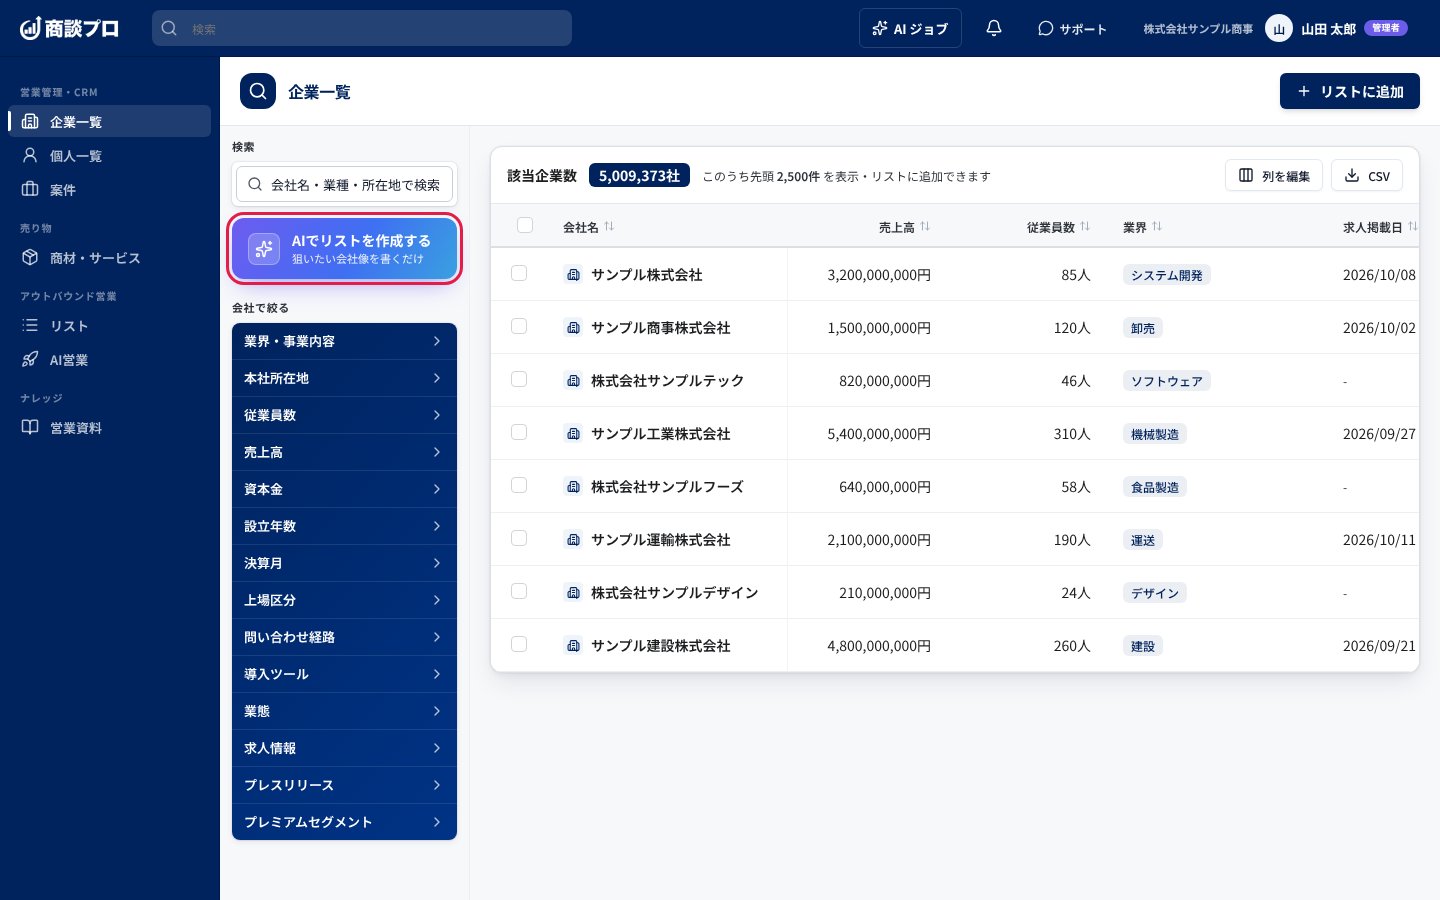Click the sort icon next to 会社名
Screen dimensions: 1440x900
[609, 226]
